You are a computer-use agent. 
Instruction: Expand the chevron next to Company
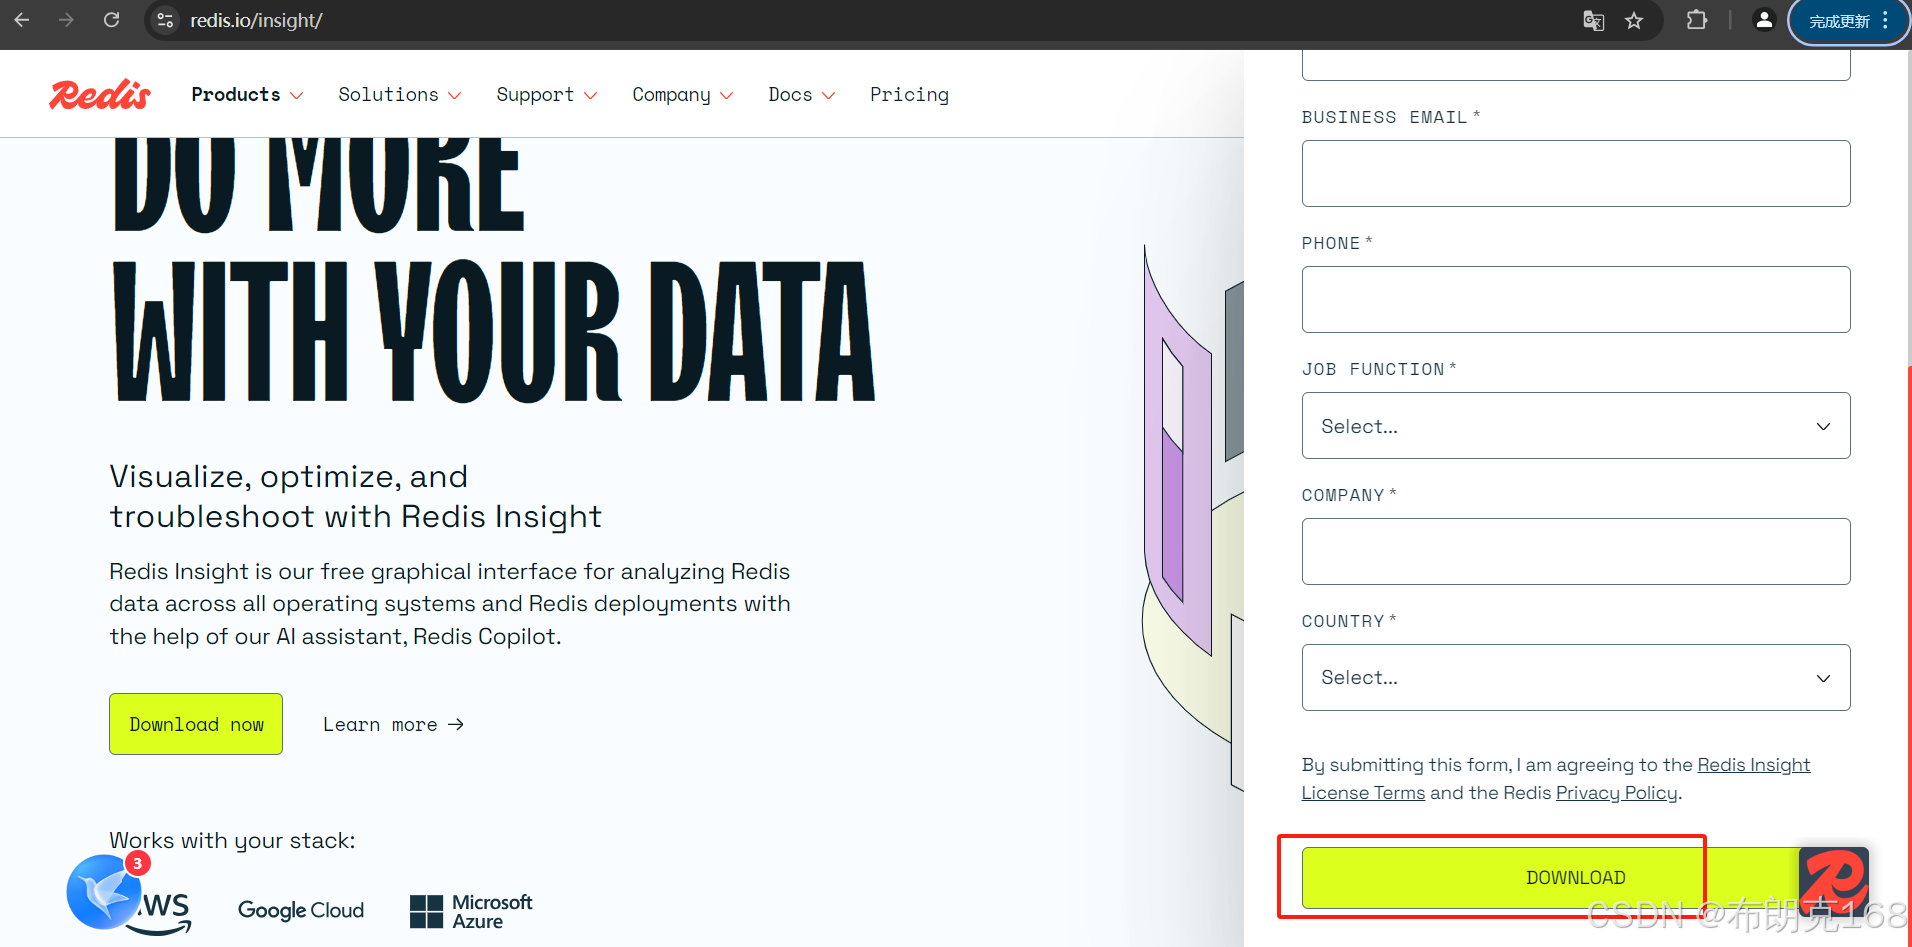[726, 96]
